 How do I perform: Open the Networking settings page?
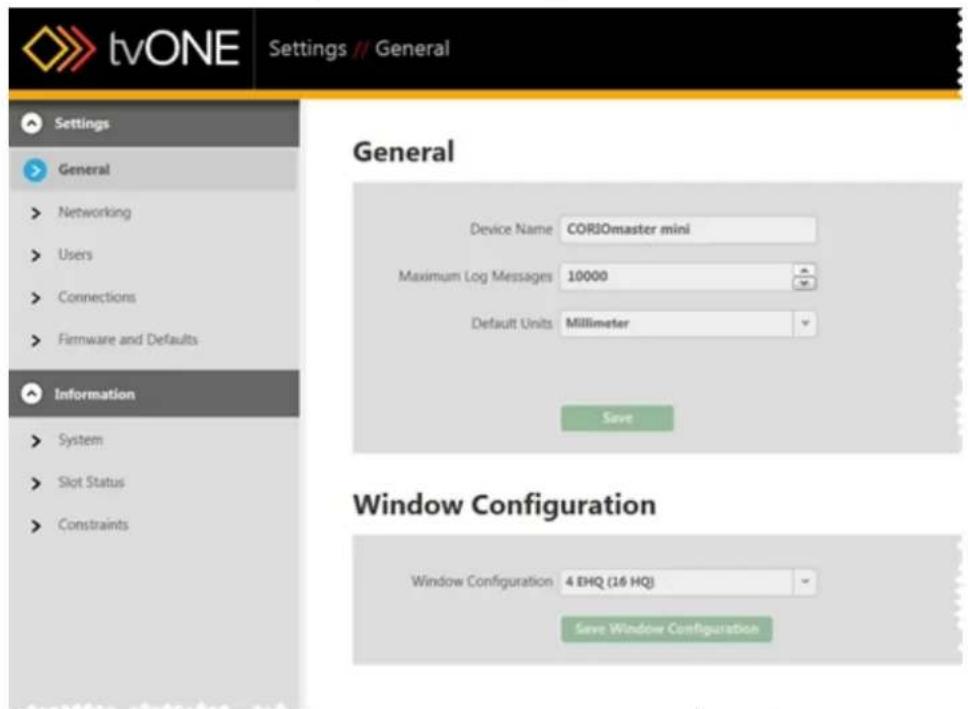94,212
